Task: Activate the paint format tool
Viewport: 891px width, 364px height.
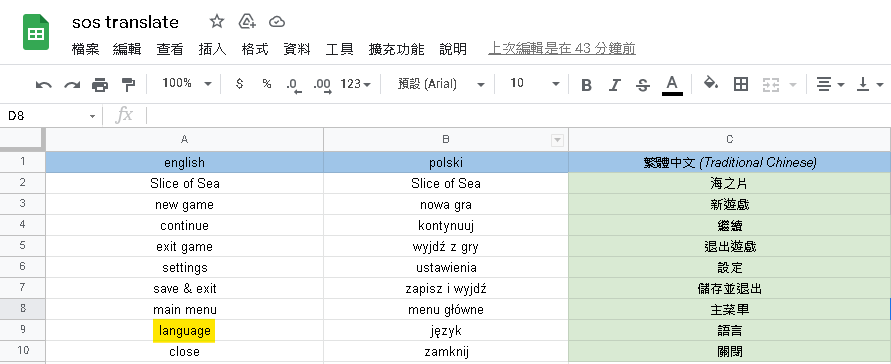Action: (x=129, y=85)
